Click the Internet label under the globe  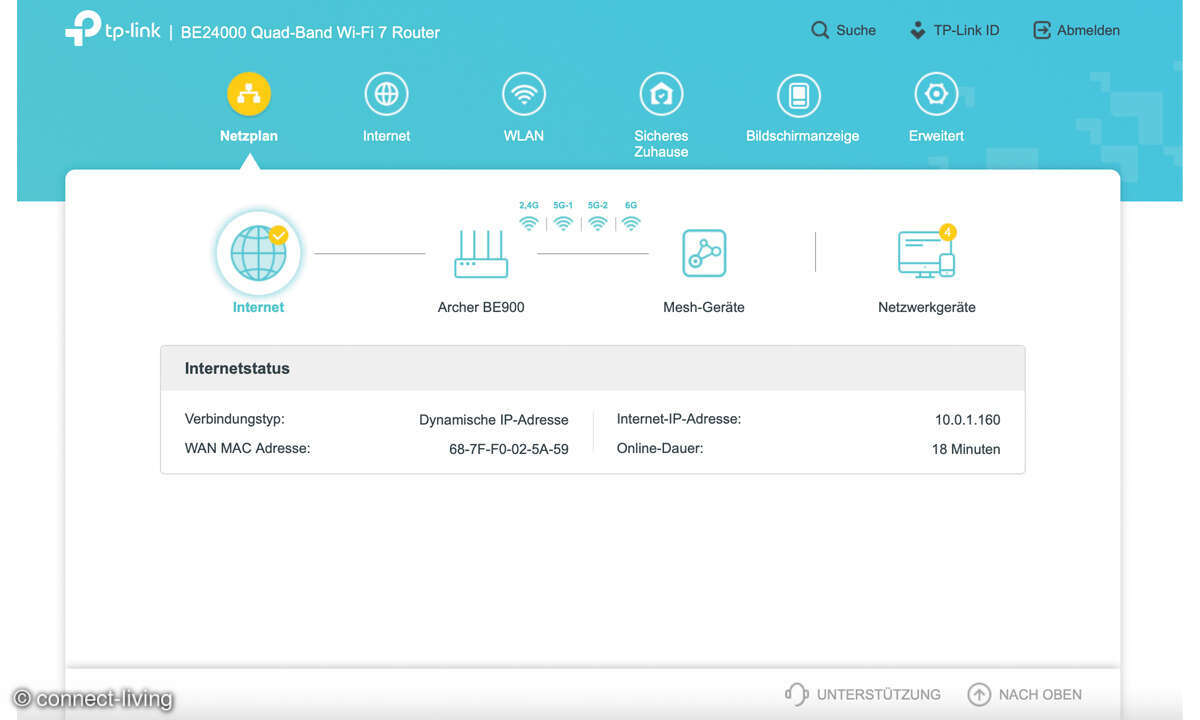[258, 307]
